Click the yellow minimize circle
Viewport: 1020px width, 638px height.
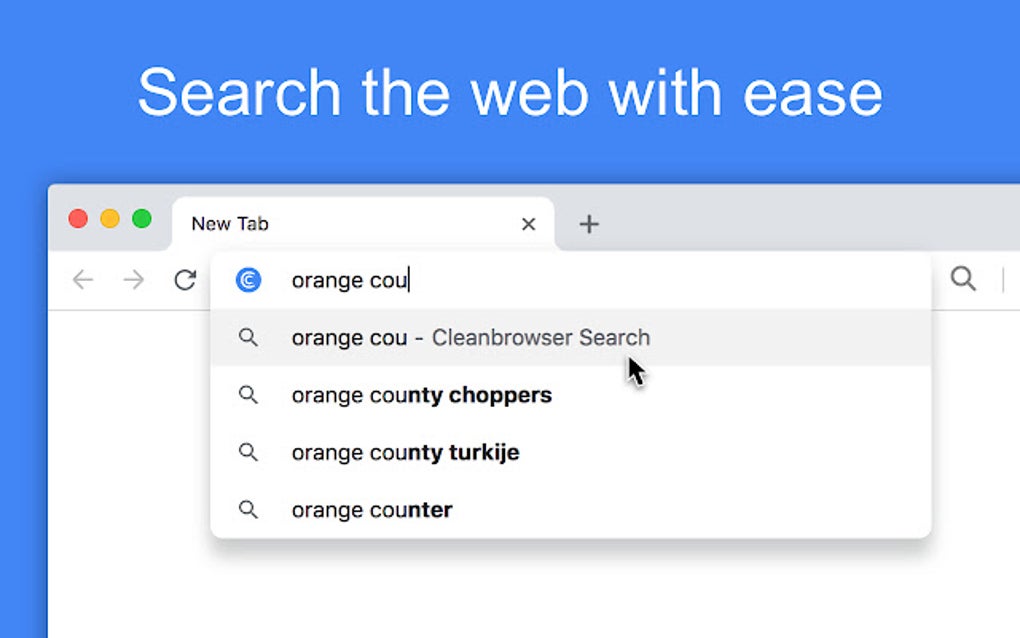coord(110,218)
